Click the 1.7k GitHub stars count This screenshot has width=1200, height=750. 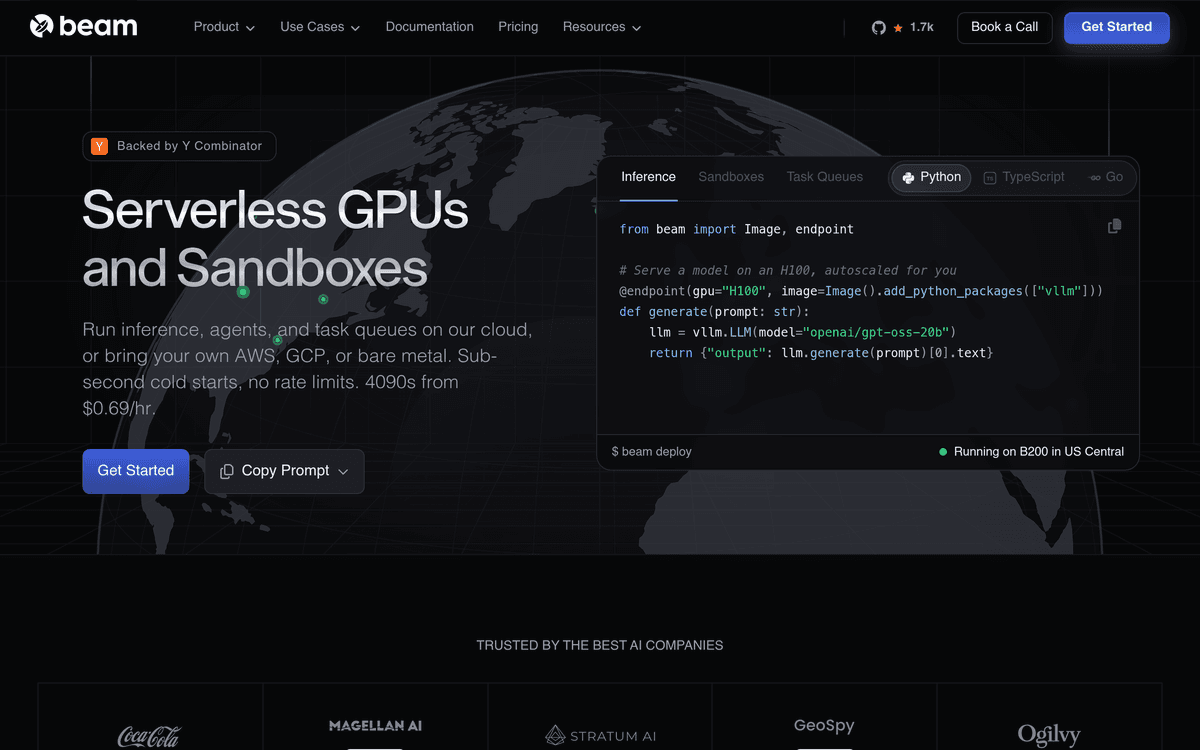921,28
